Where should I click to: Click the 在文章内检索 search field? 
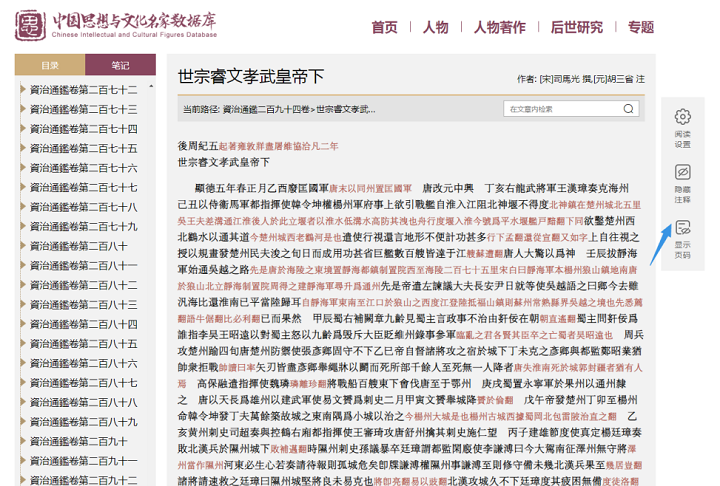tap(564, 108)
